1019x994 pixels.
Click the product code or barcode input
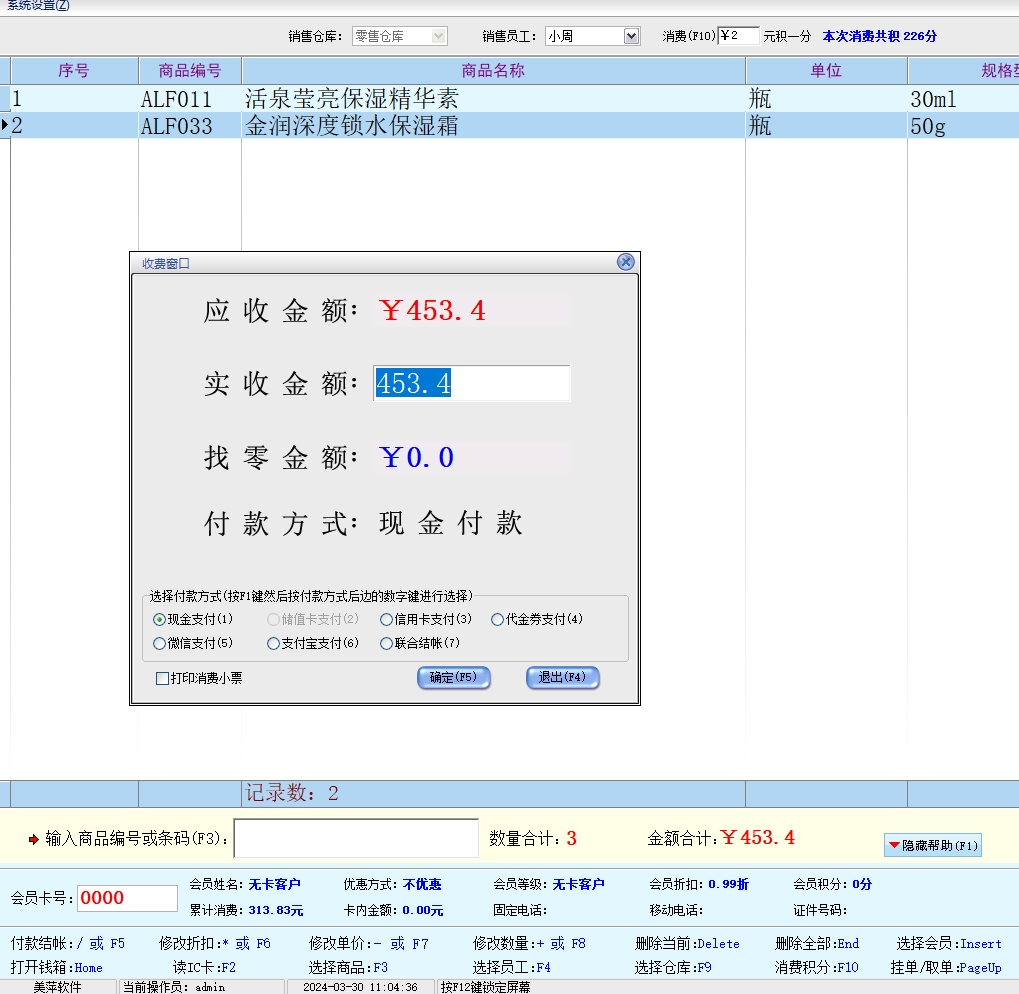(356, 838)
